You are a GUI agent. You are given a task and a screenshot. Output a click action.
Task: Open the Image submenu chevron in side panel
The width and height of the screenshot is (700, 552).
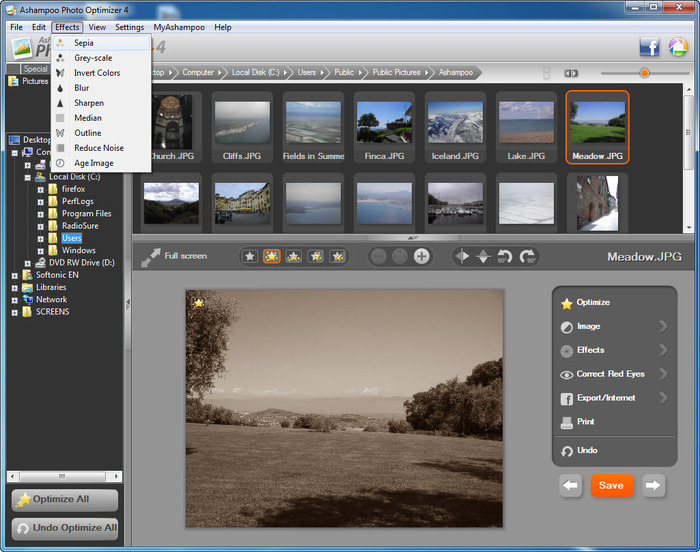point(663,326)
